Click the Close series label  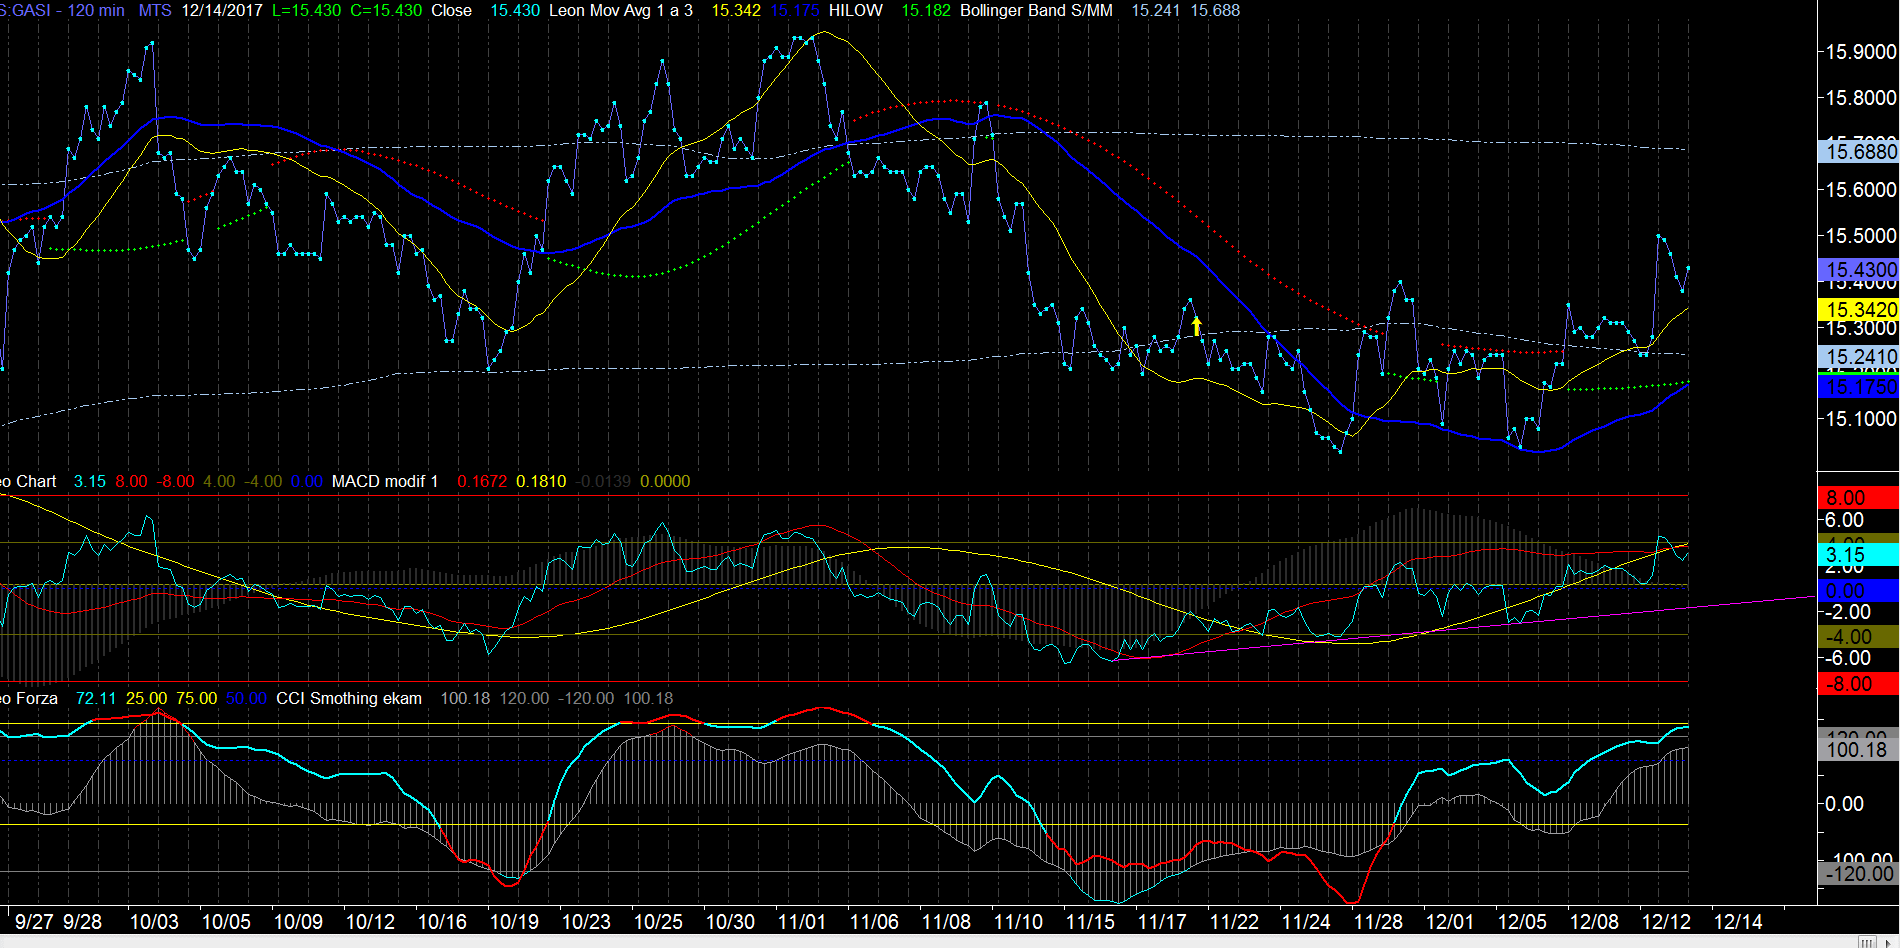pos(451,10)
